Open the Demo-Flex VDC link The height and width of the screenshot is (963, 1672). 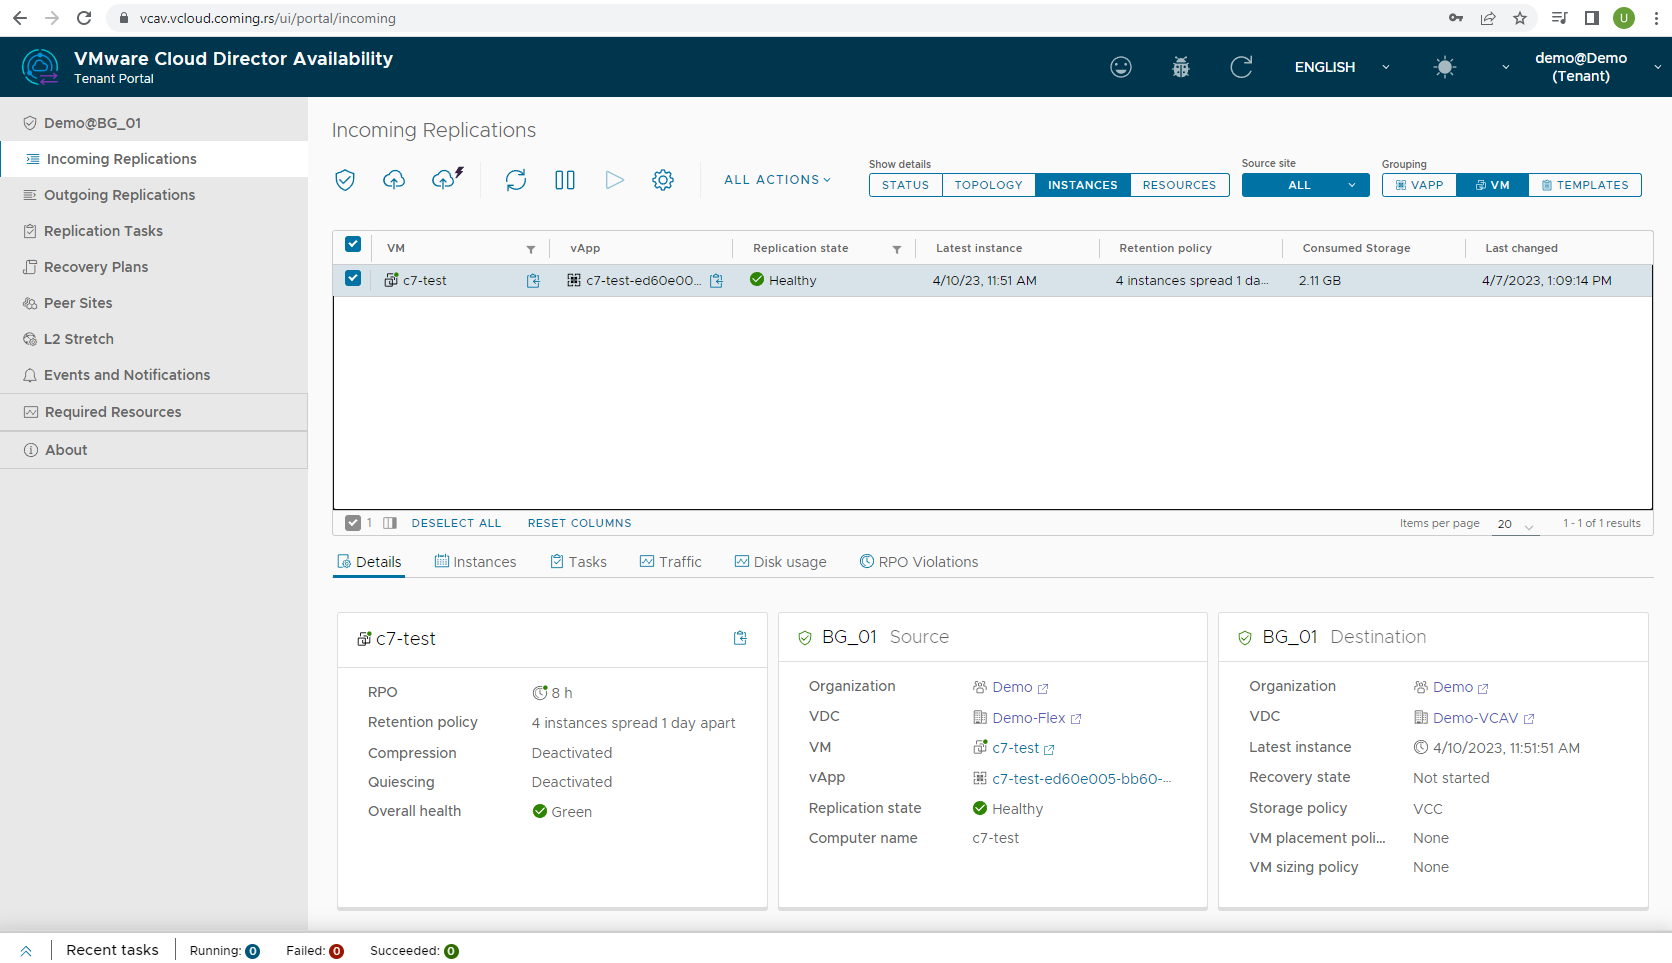pyautogui.click(x=1029, y=718)
